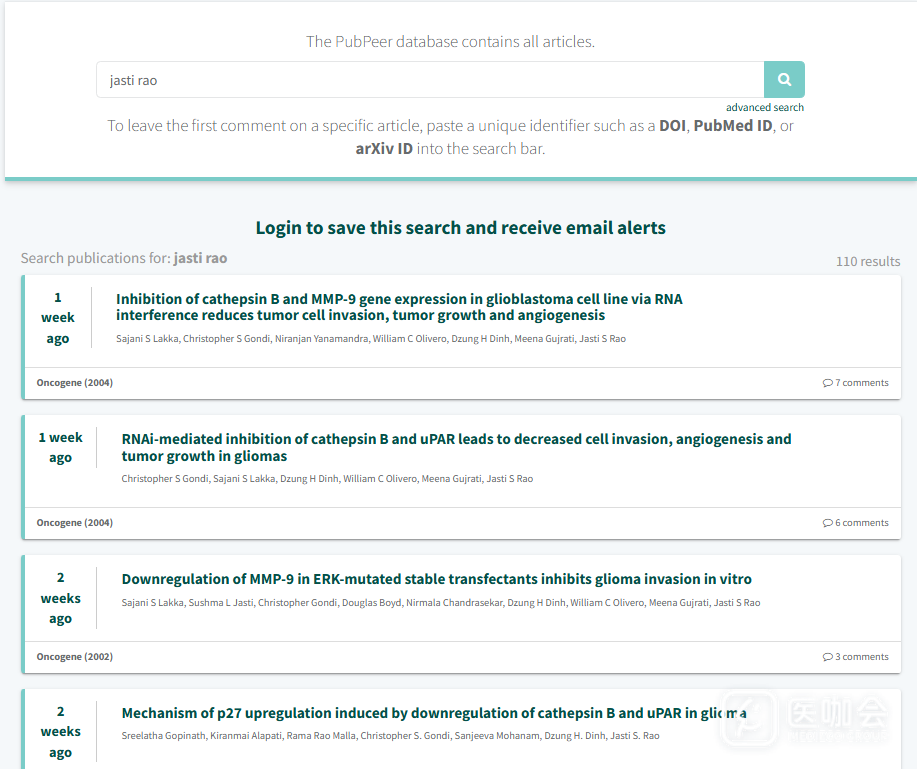Click the third result's 2 weeks ago timestamp
This screenshot has height=769, width=917.
tap(61, 598)
